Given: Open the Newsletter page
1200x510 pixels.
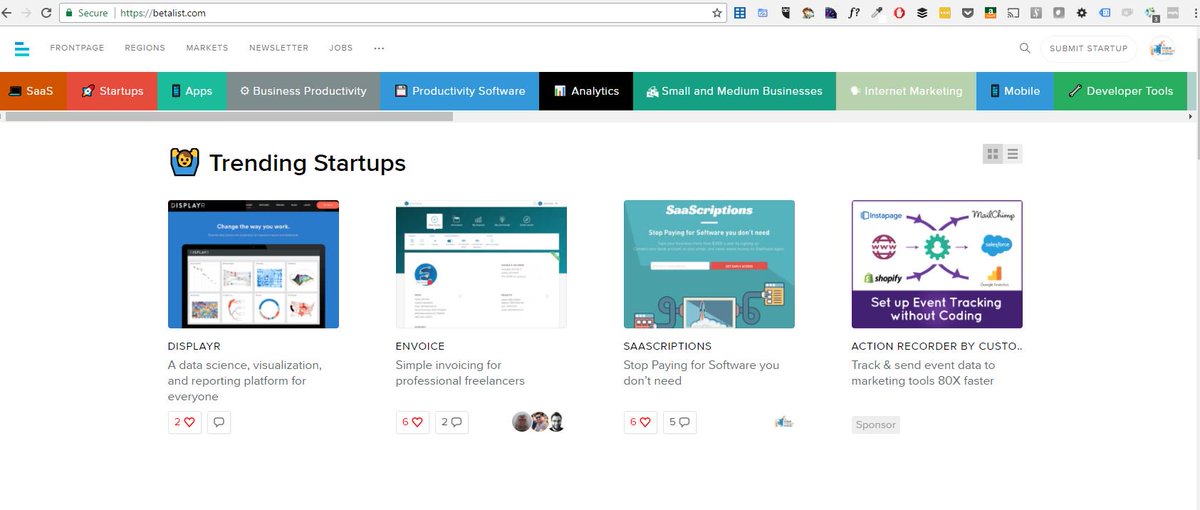Looking at the screenshot, I should click(x=279, y=48).
